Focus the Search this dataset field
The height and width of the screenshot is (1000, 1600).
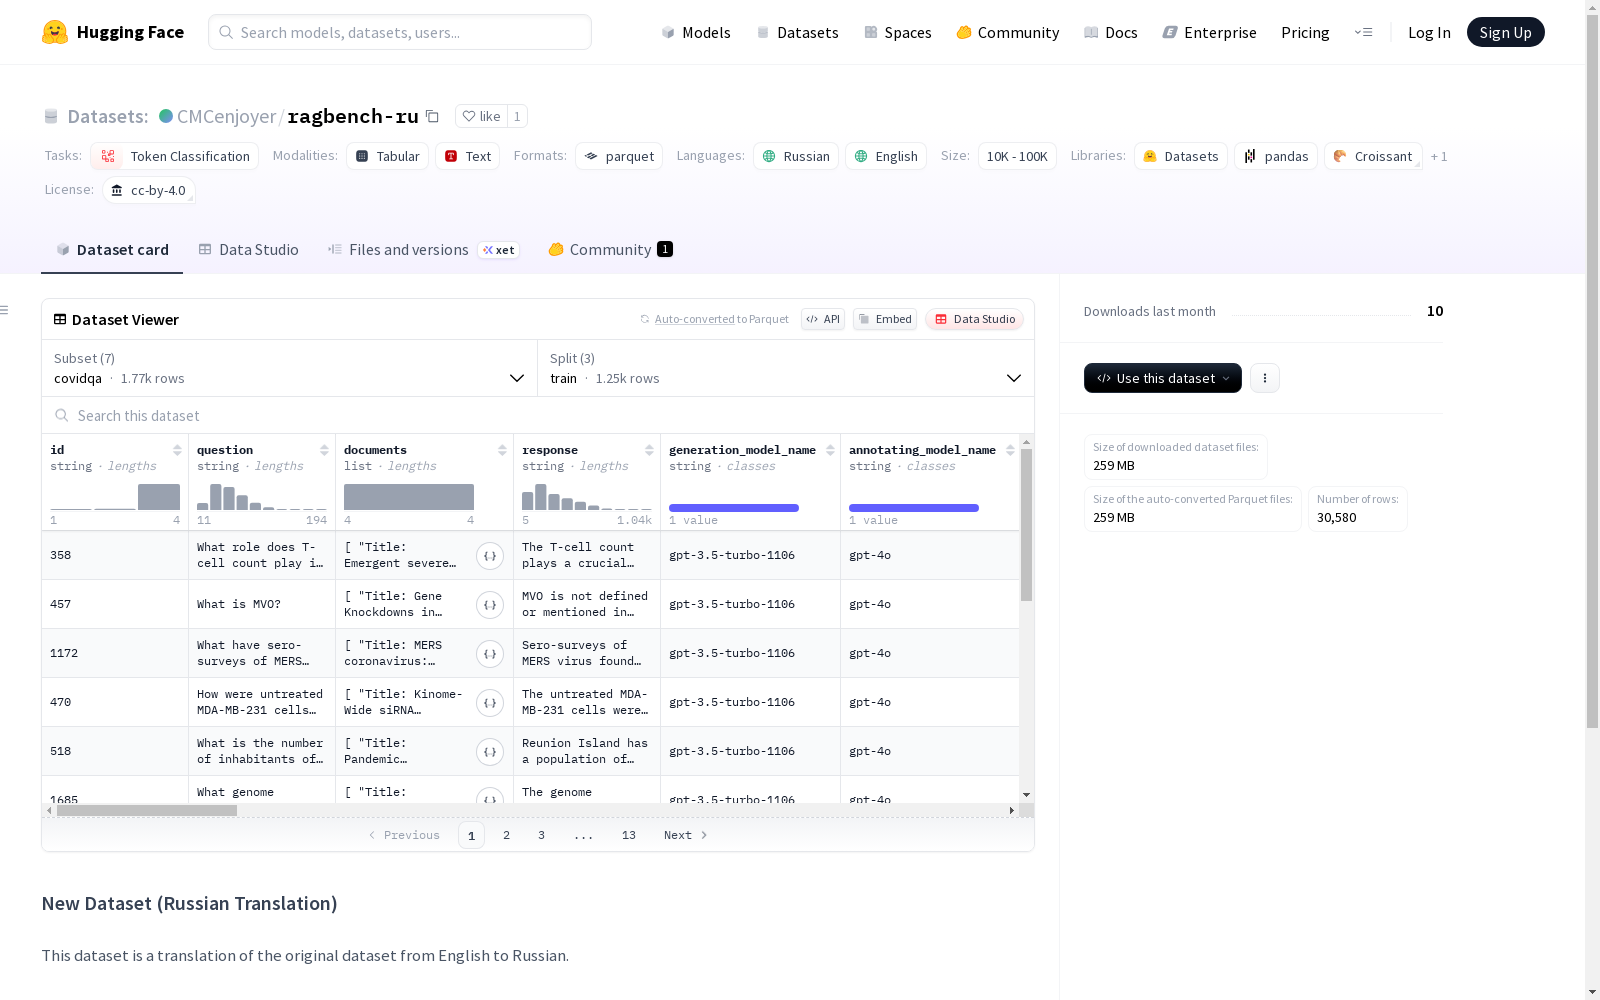[538, 415]
